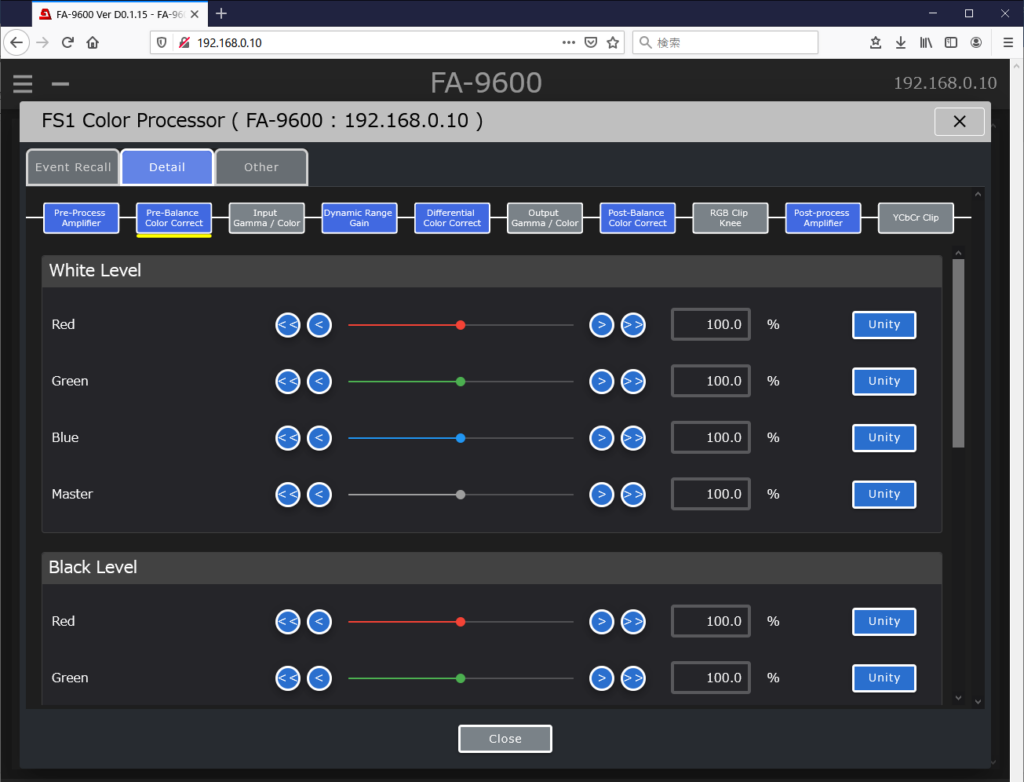
Task: Switch to the Event Recall tab
Action: (x=73, y=167)
